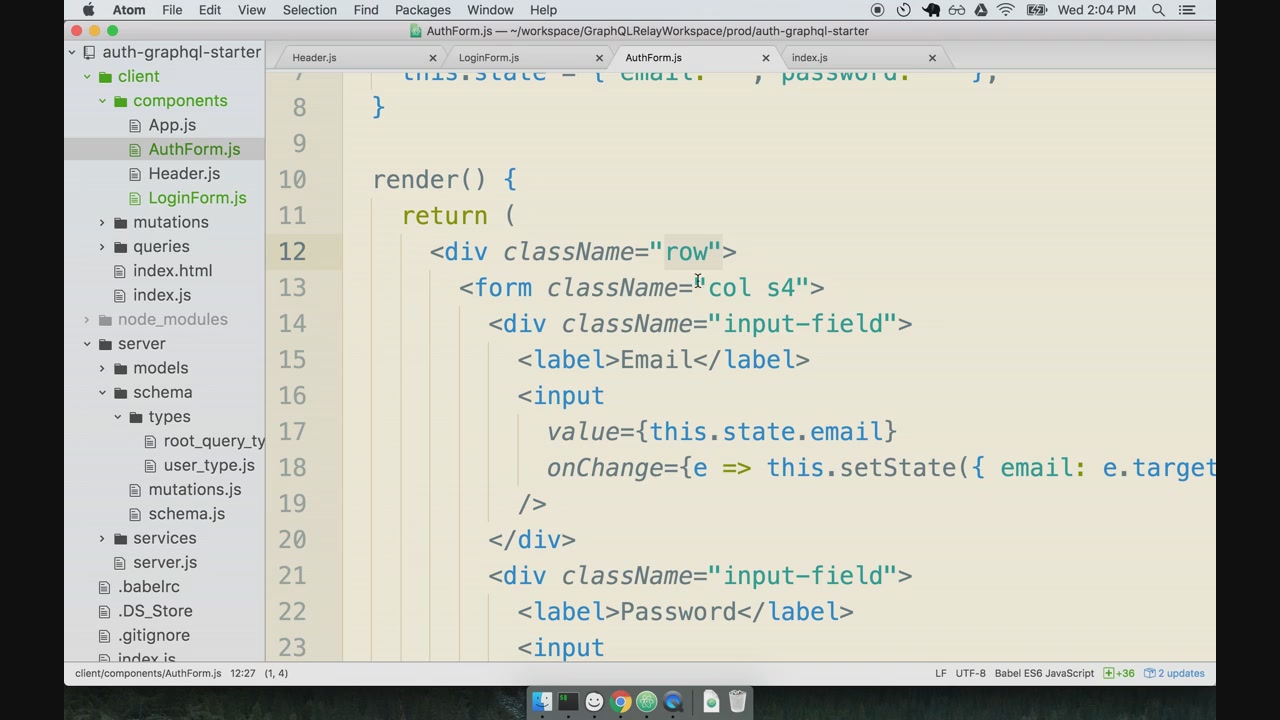
Task: Close the Header.js tab
Action: click(x=432, y=58)
